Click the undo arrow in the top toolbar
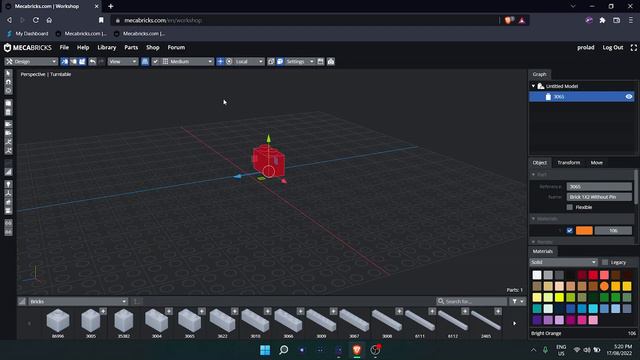Image resolution: width=640 pixels, height=360 pixels. tap(93, 62)
